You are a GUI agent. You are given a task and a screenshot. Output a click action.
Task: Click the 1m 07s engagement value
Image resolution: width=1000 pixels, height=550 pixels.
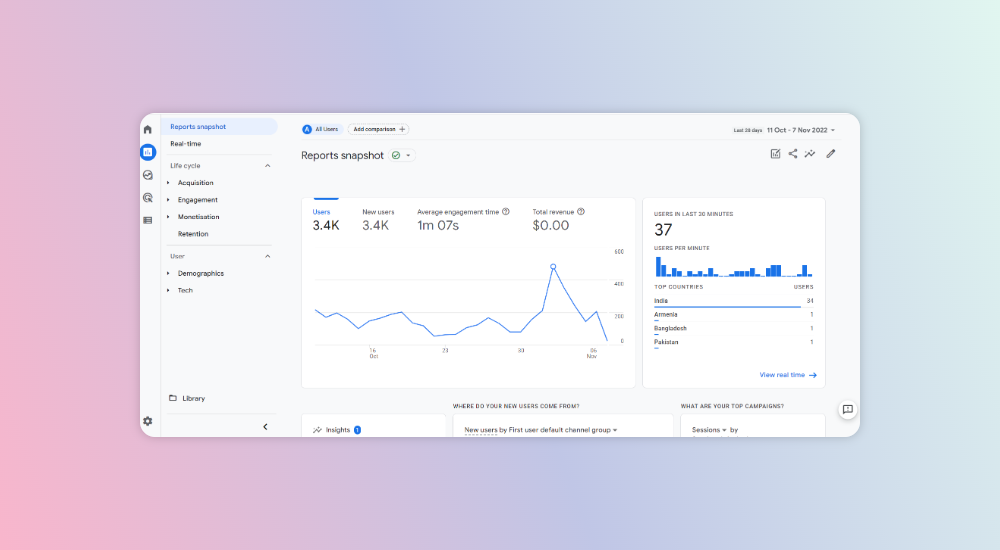[x=438, y=225]
